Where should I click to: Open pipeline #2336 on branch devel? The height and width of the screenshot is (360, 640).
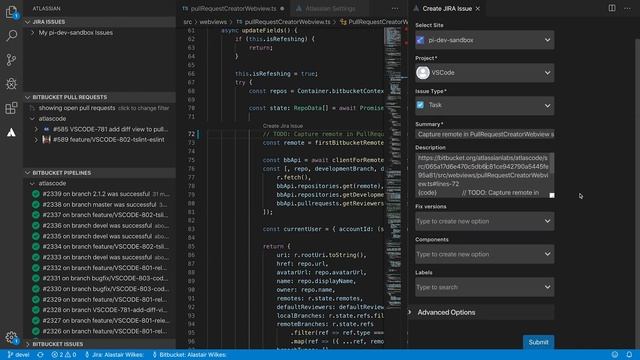click(105, 226)
